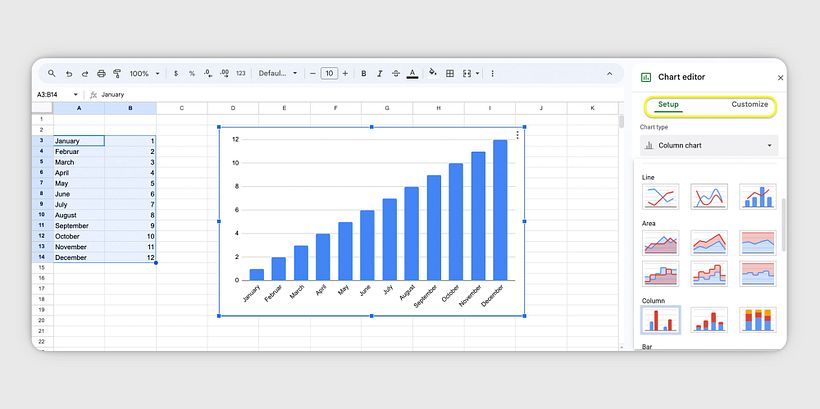
Task: Click the cell containing January
Action: coord(79,141)
